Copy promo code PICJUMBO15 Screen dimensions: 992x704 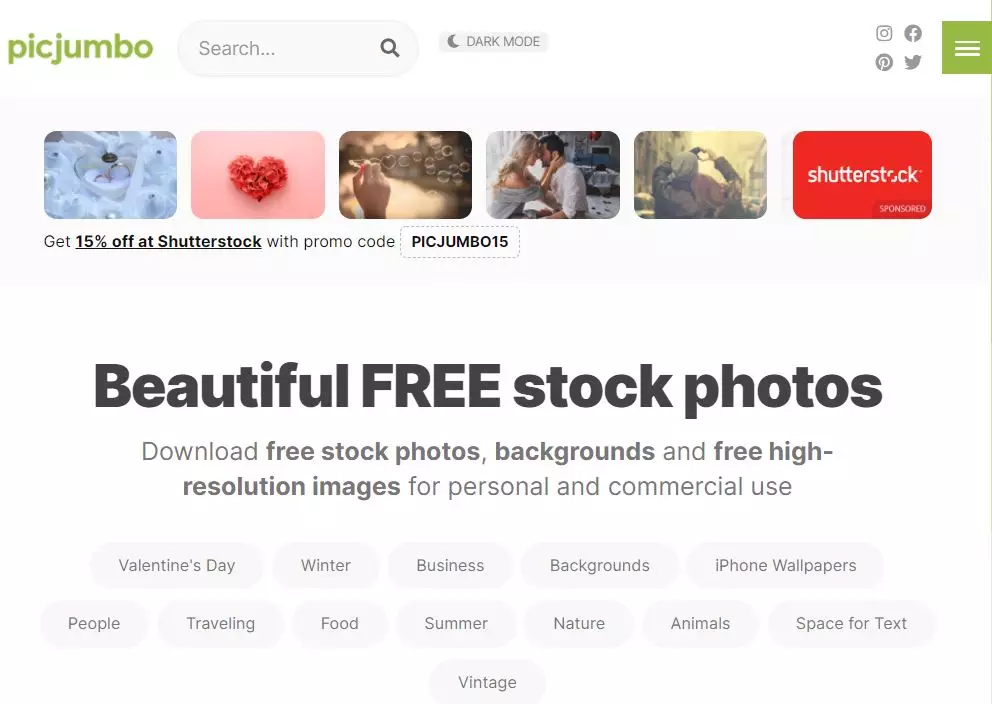coord(460,242)
